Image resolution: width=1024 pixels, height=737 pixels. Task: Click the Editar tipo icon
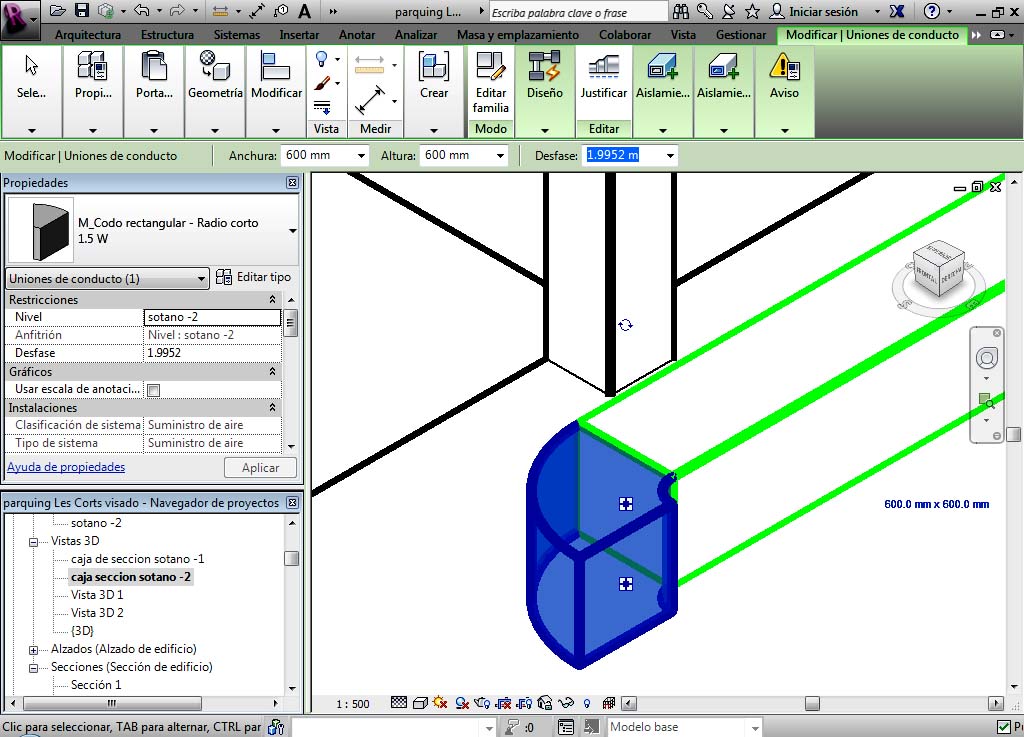224,277
